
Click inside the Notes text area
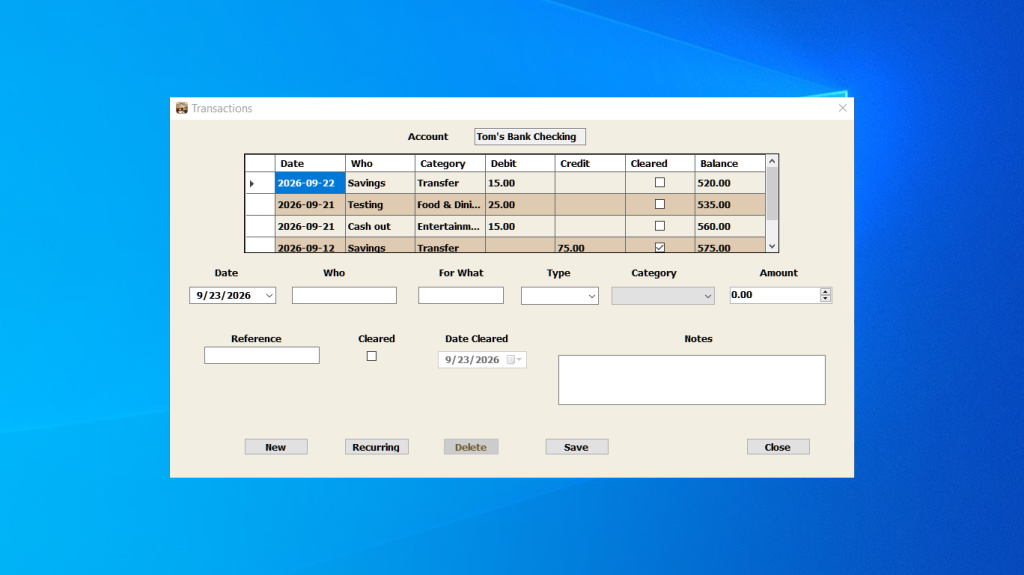[x=692, y=380]
